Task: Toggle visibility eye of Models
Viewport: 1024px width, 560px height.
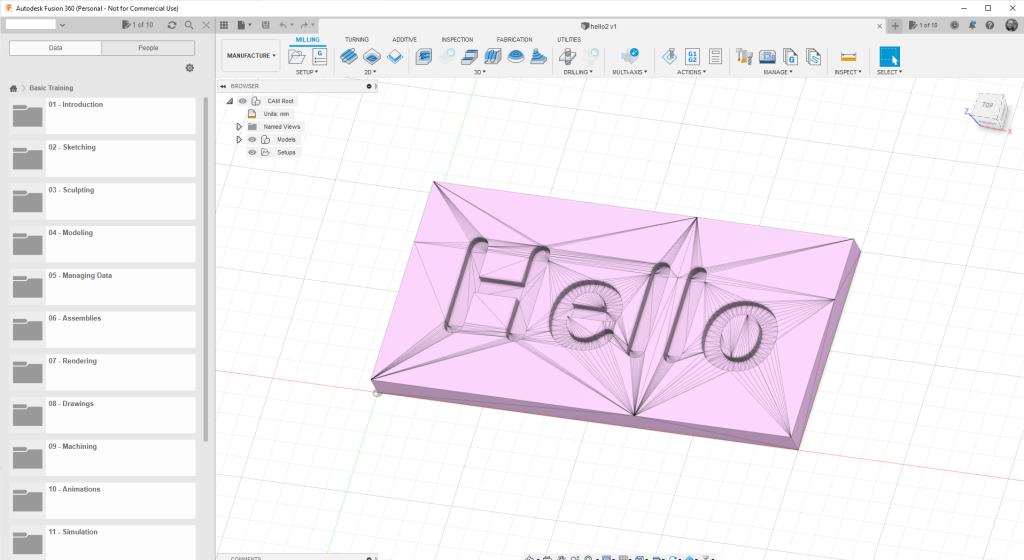Action: point(252,140)
